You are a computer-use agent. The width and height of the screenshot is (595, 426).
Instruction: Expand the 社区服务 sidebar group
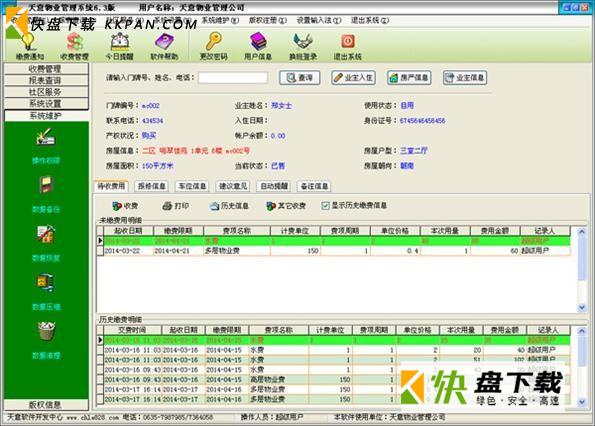coord(46,92)
